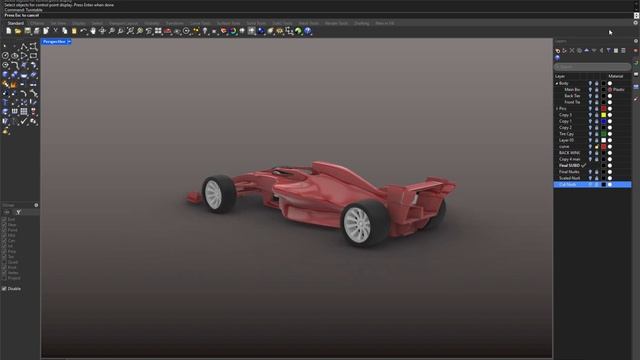Image resolution: width=640 pixels, height=360 pixels.
Task: Click the four-viewport layout icon
Action: [158, 31]
